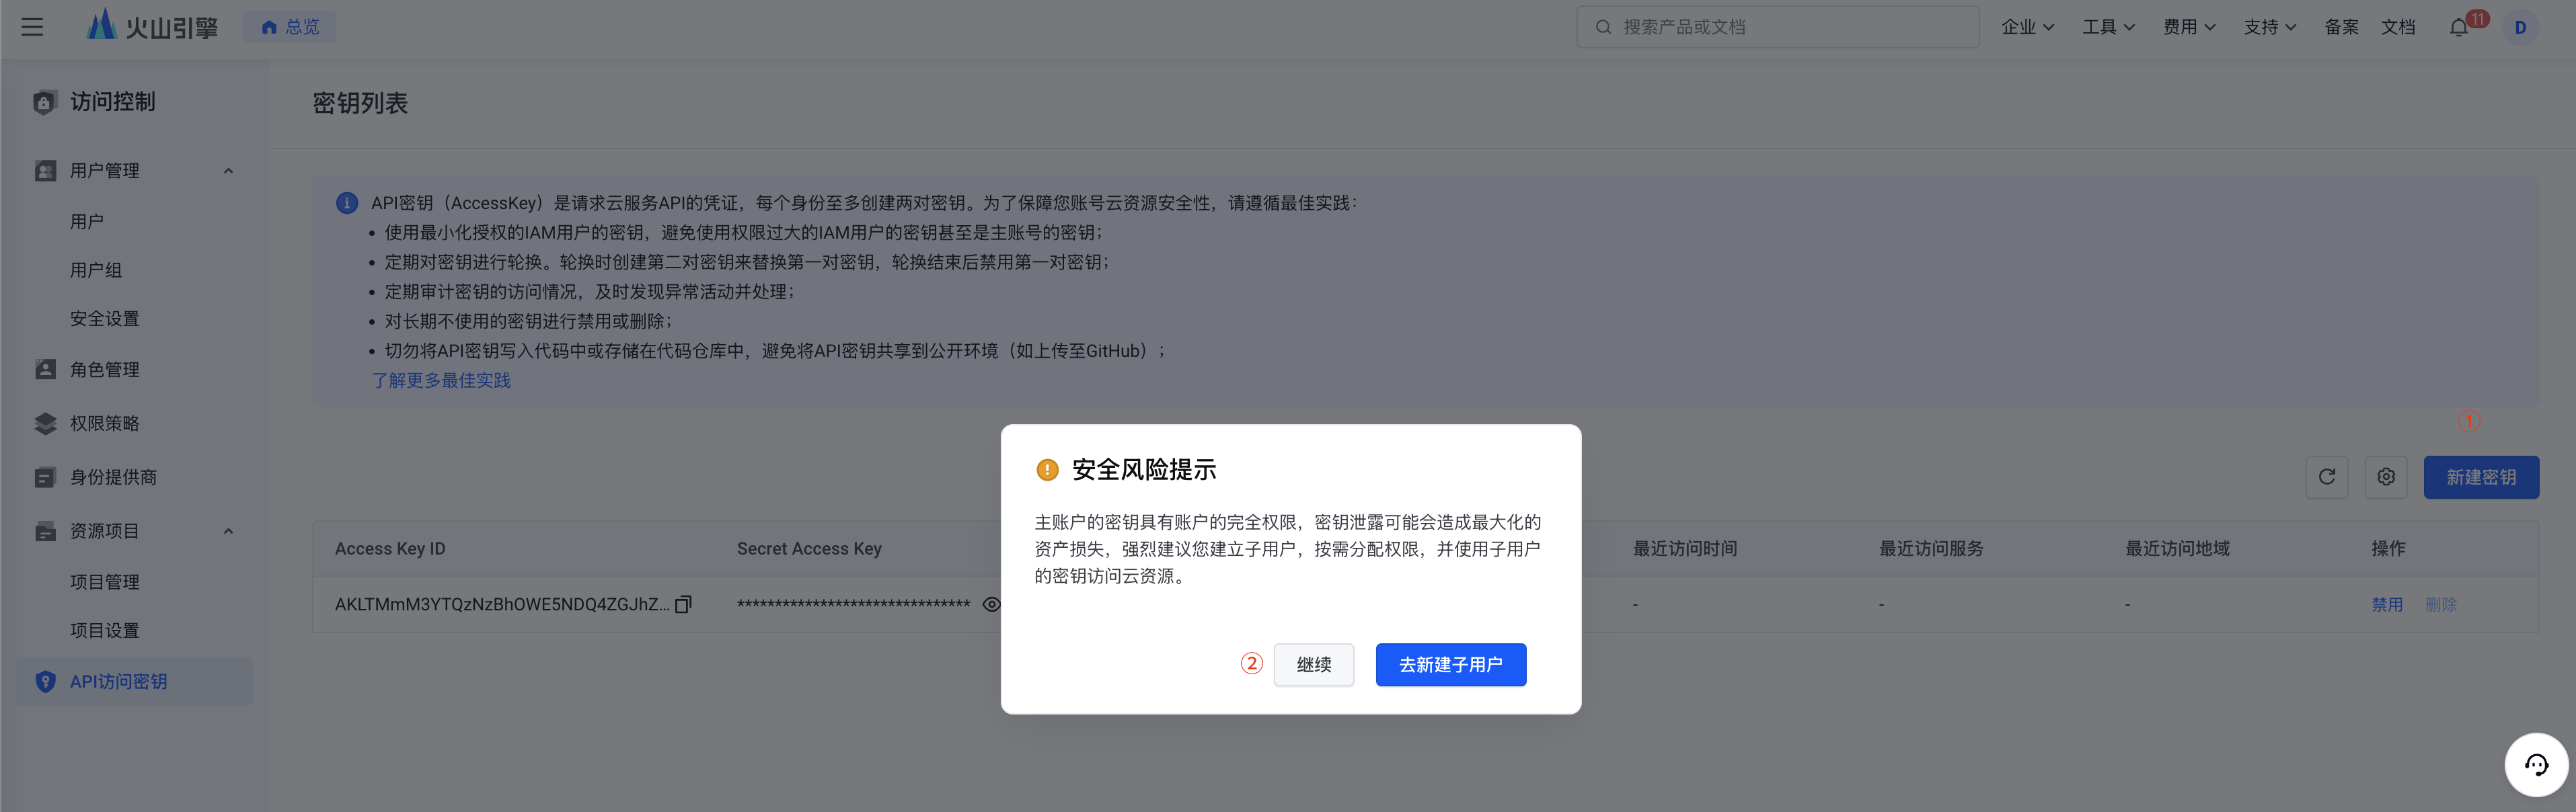2576x812 pixels.
Task: Click the refresh key list icon
Action: click(2326, 477)
